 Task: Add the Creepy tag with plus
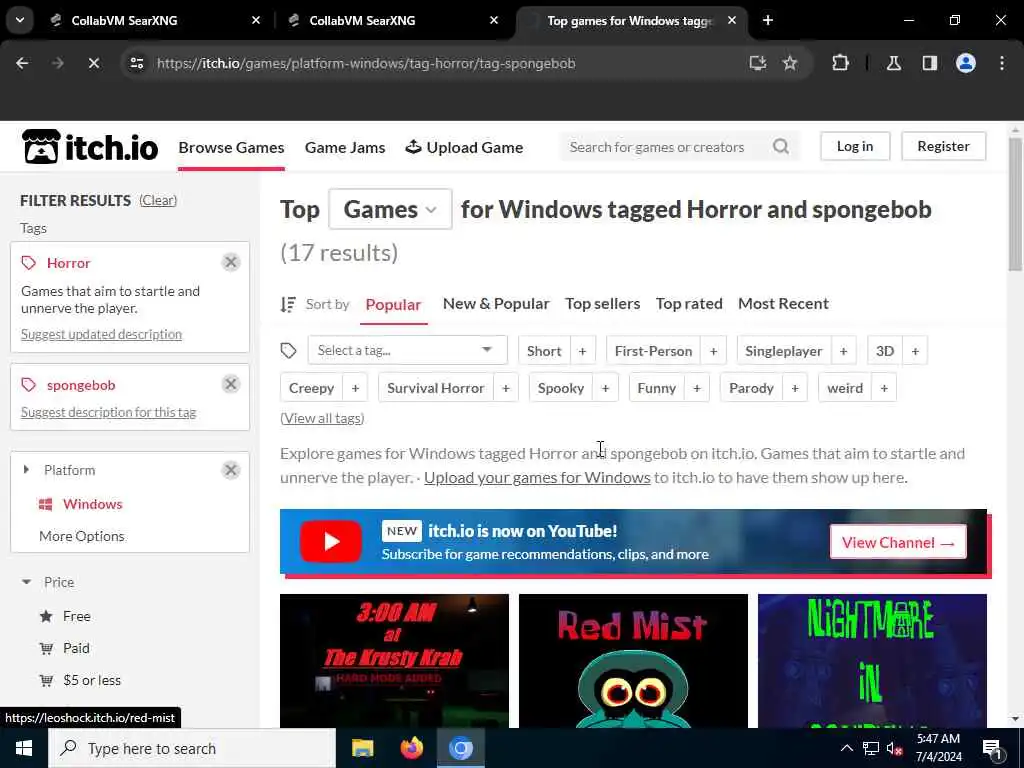355,388
